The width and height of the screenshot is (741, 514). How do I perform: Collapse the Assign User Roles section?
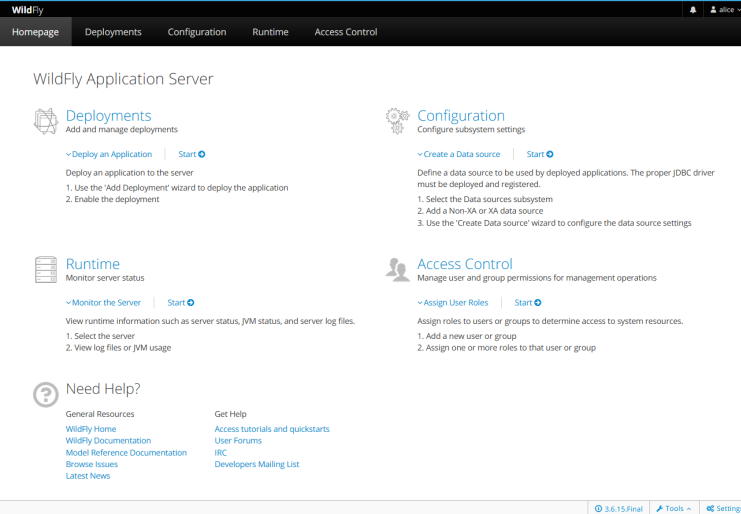pyautogui.click(x=453, y=302)
